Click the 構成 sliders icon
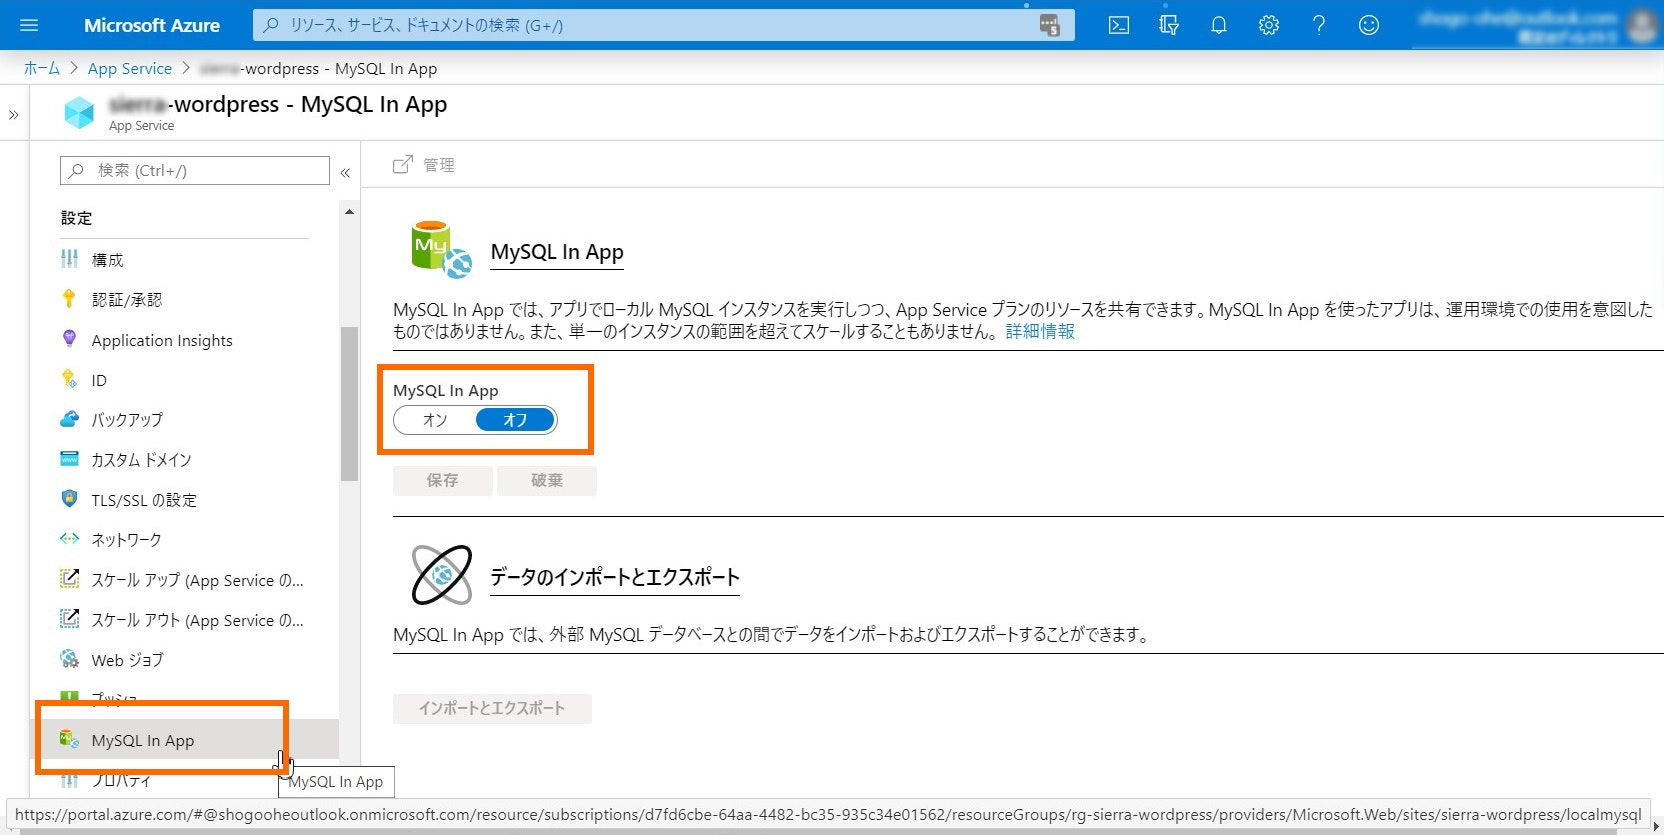The height and width of the screenshot is (835, 1664). (69, 259)
